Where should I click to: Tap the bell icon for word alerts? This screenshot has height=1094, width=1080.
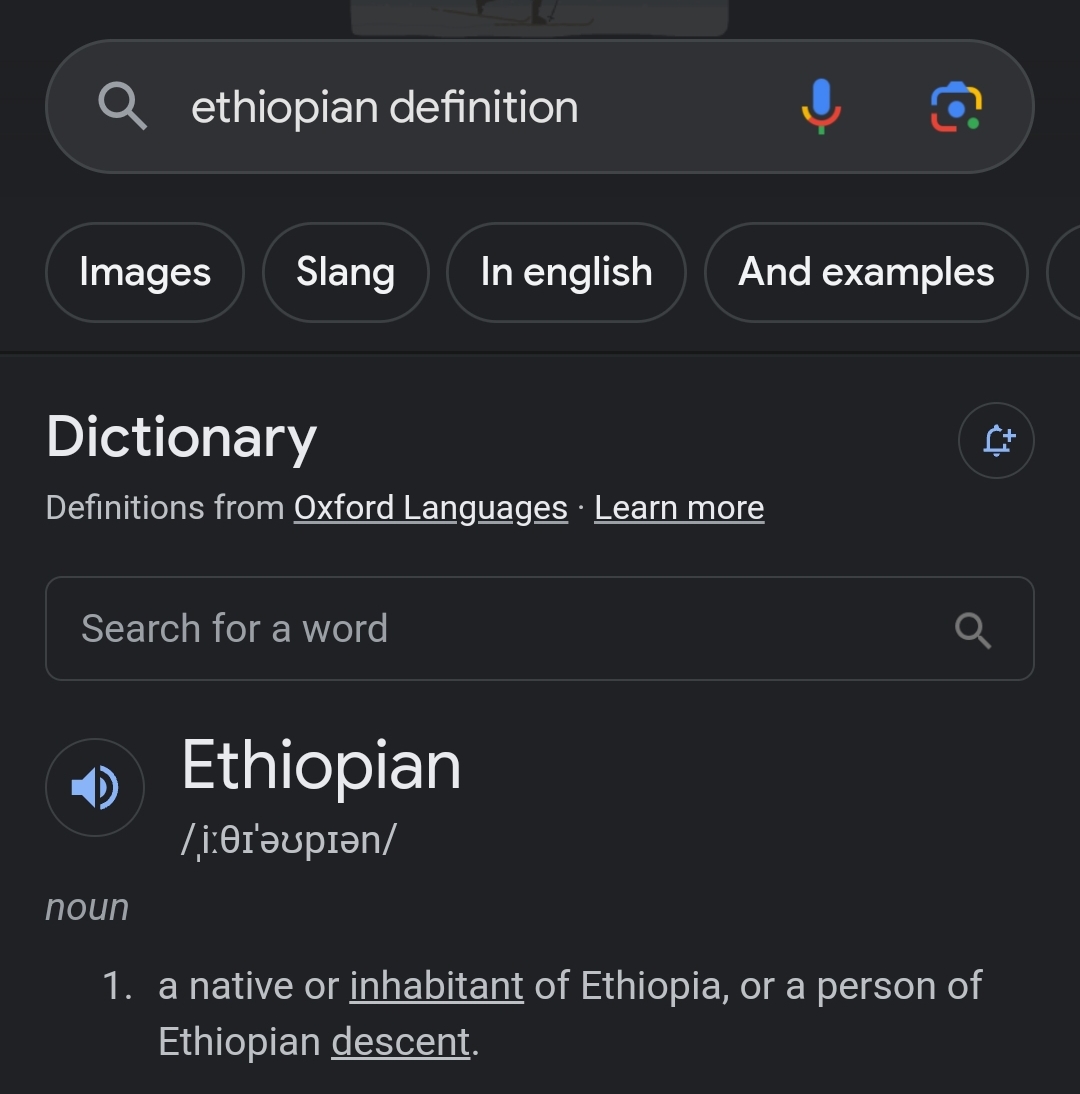pyautogui.click(x=996, y=440)
